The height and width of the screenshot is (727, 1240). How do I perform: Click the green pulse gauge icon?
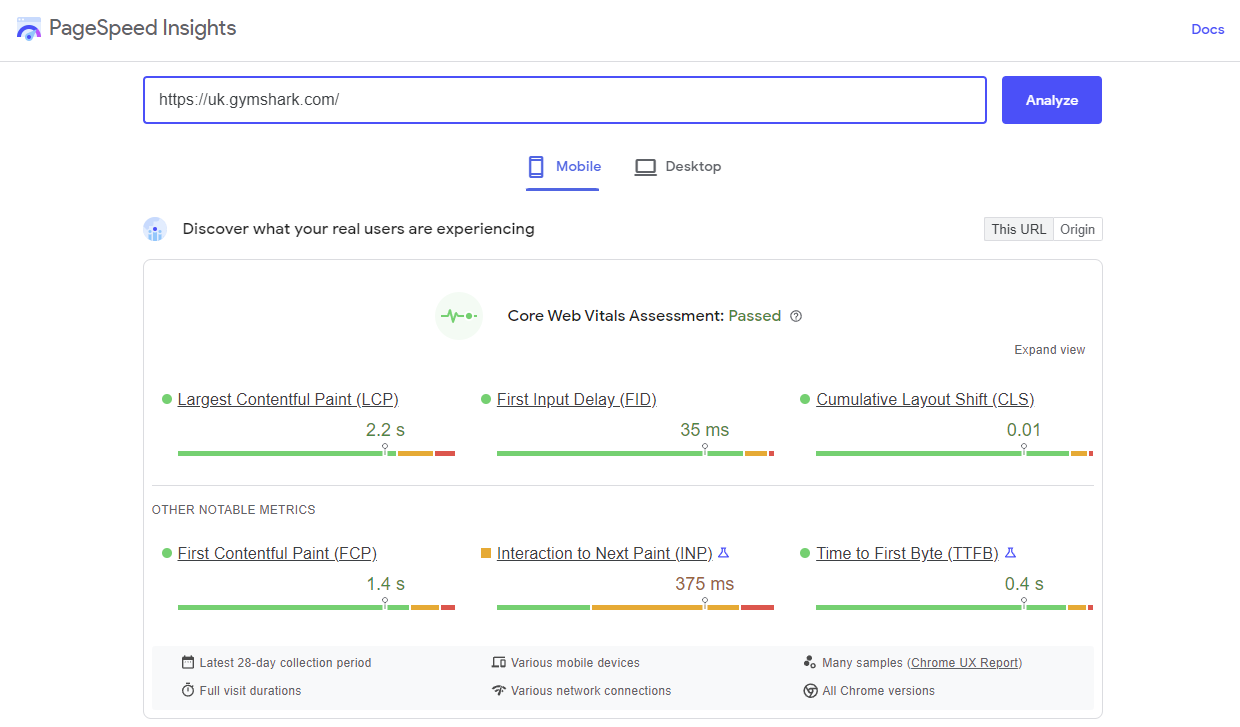tap(458, 315)
